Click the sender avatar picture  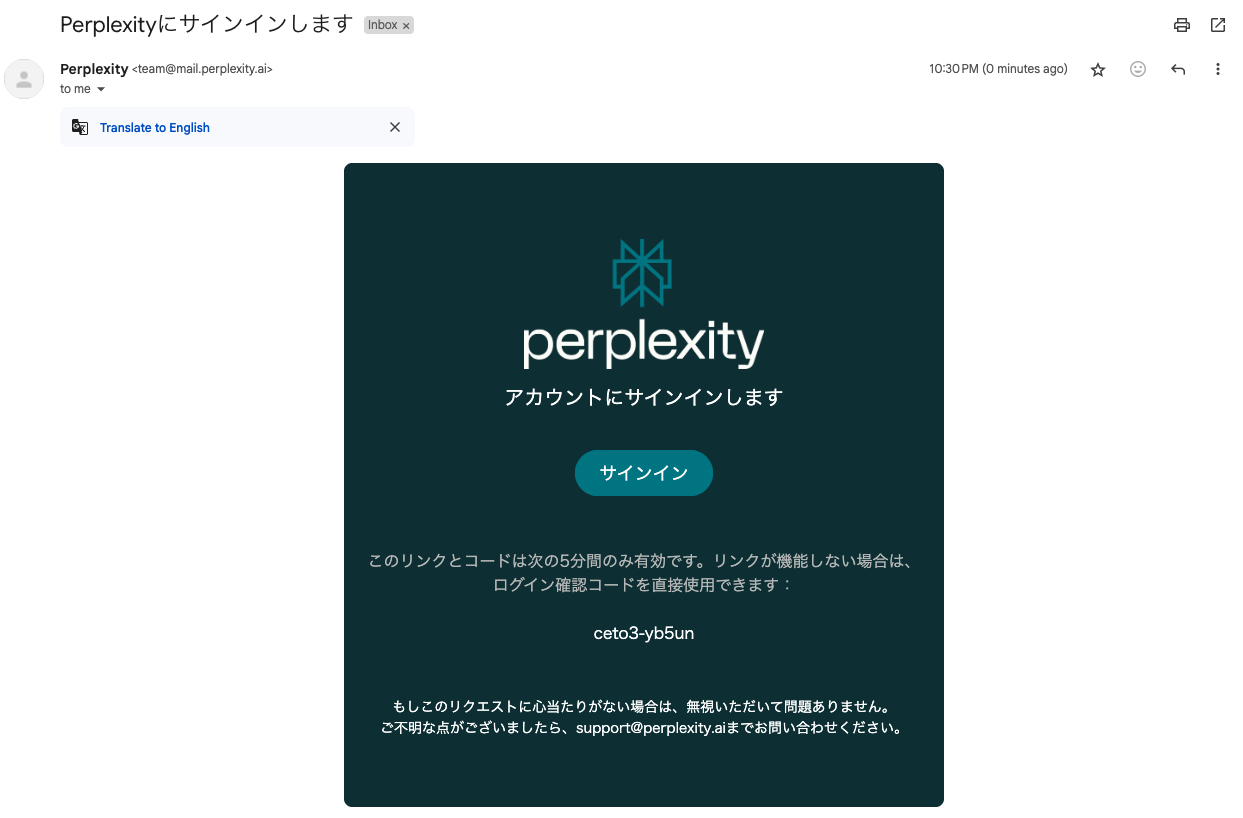click(24, 79)
